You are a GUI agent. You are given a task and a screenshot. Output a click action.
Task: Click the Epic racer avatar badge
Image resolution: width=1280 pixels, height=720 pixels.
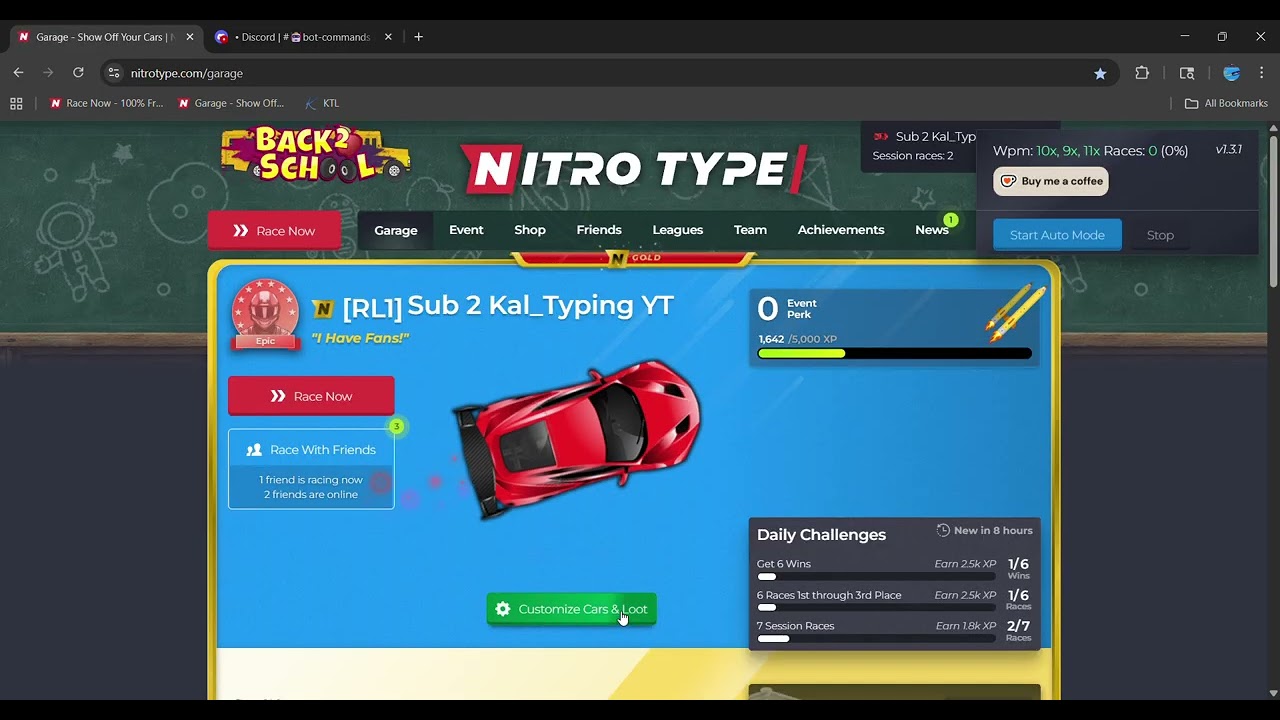tap(265, 314)
